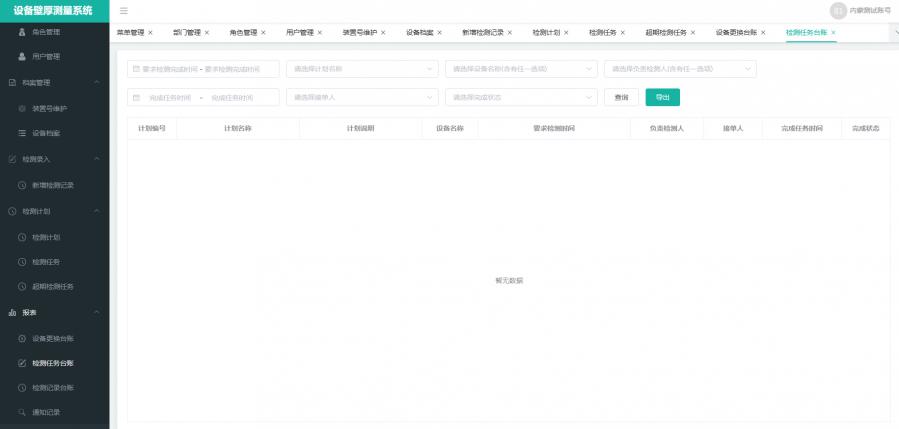This screenshot has height=429, width=899.
Task: Open 角色管理 in the sidebar
Action: 46,32
